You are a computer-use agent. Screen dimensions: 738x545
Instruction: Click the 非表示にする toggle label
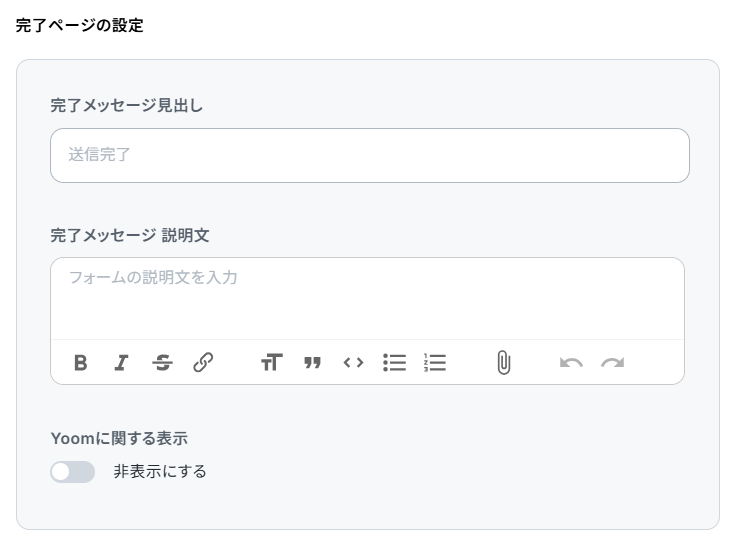160,472
